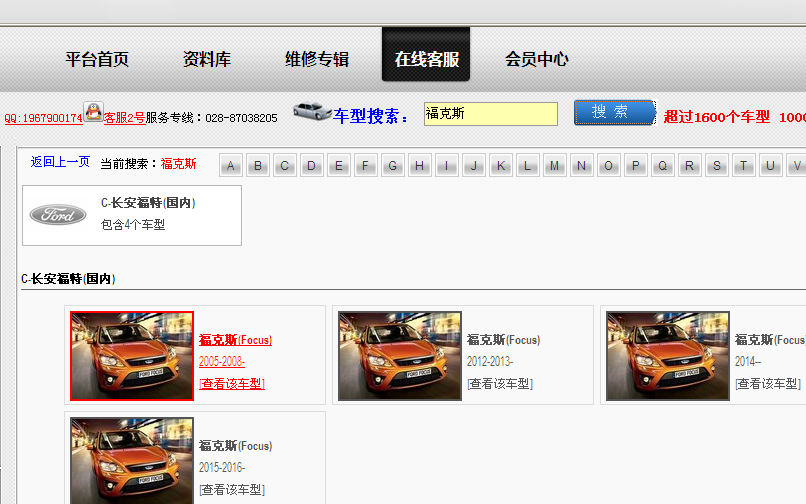Focus the 车型搜索 input containing 福克斯
The width and height of the screenshot is (806, 504).
tap(491, 114)
